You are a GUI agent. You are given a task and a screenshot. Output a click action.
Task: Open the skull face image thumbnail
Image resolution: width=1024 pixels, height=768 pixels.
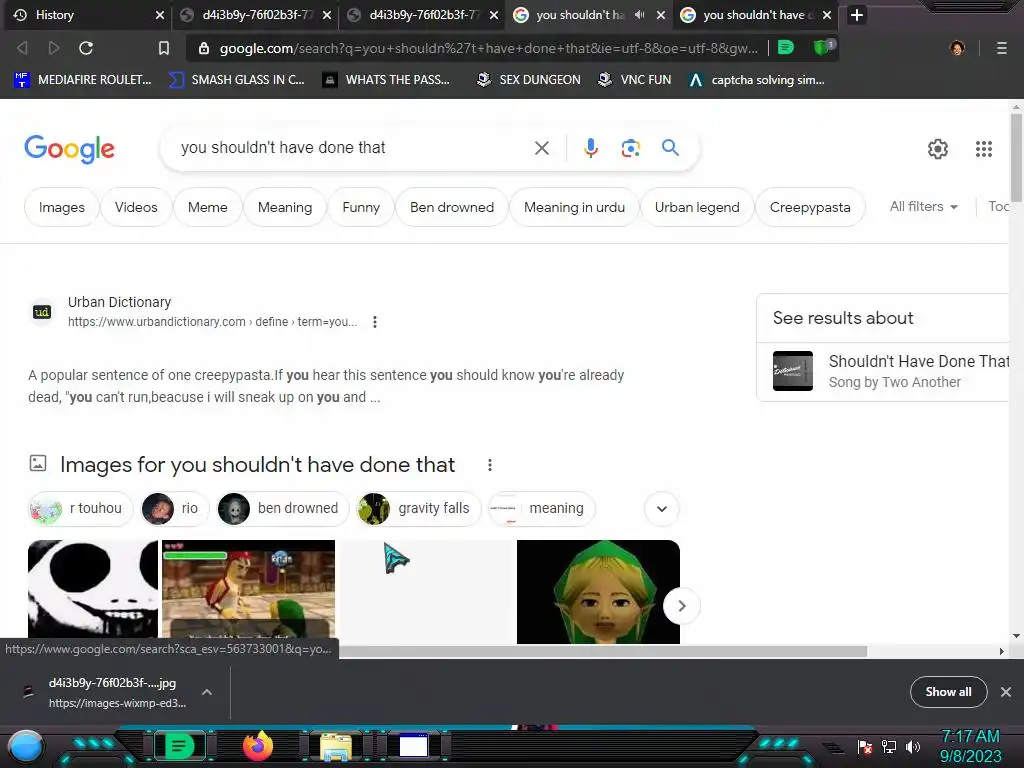pyautogui.click(x=93, y=588)
